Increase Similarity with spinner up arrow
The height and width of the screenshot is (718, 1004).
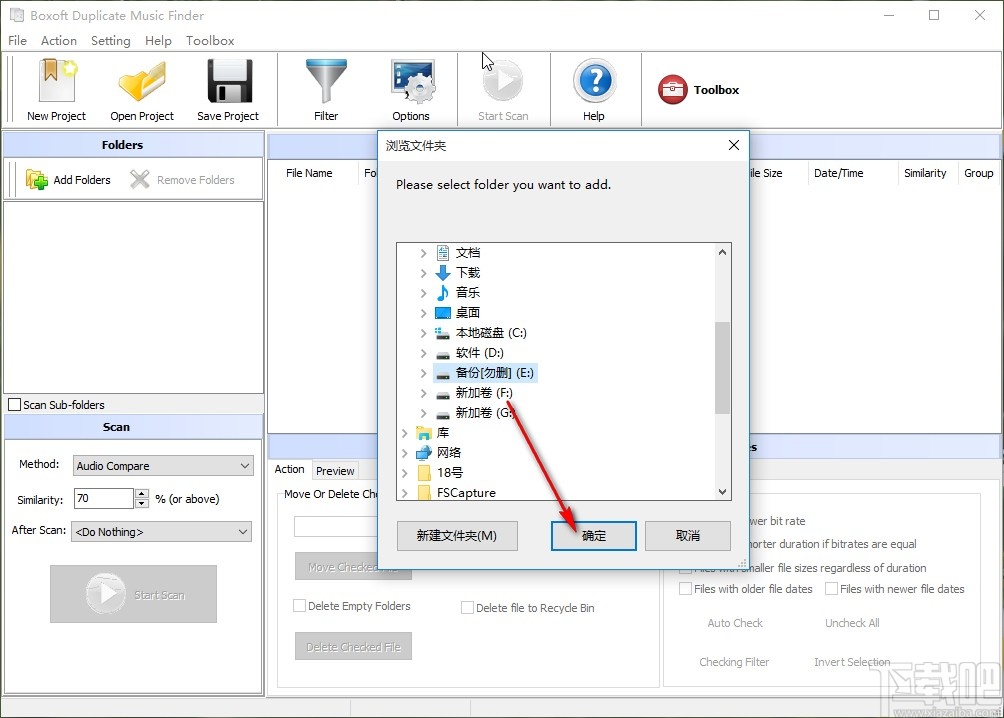click(x=142, y=493)
